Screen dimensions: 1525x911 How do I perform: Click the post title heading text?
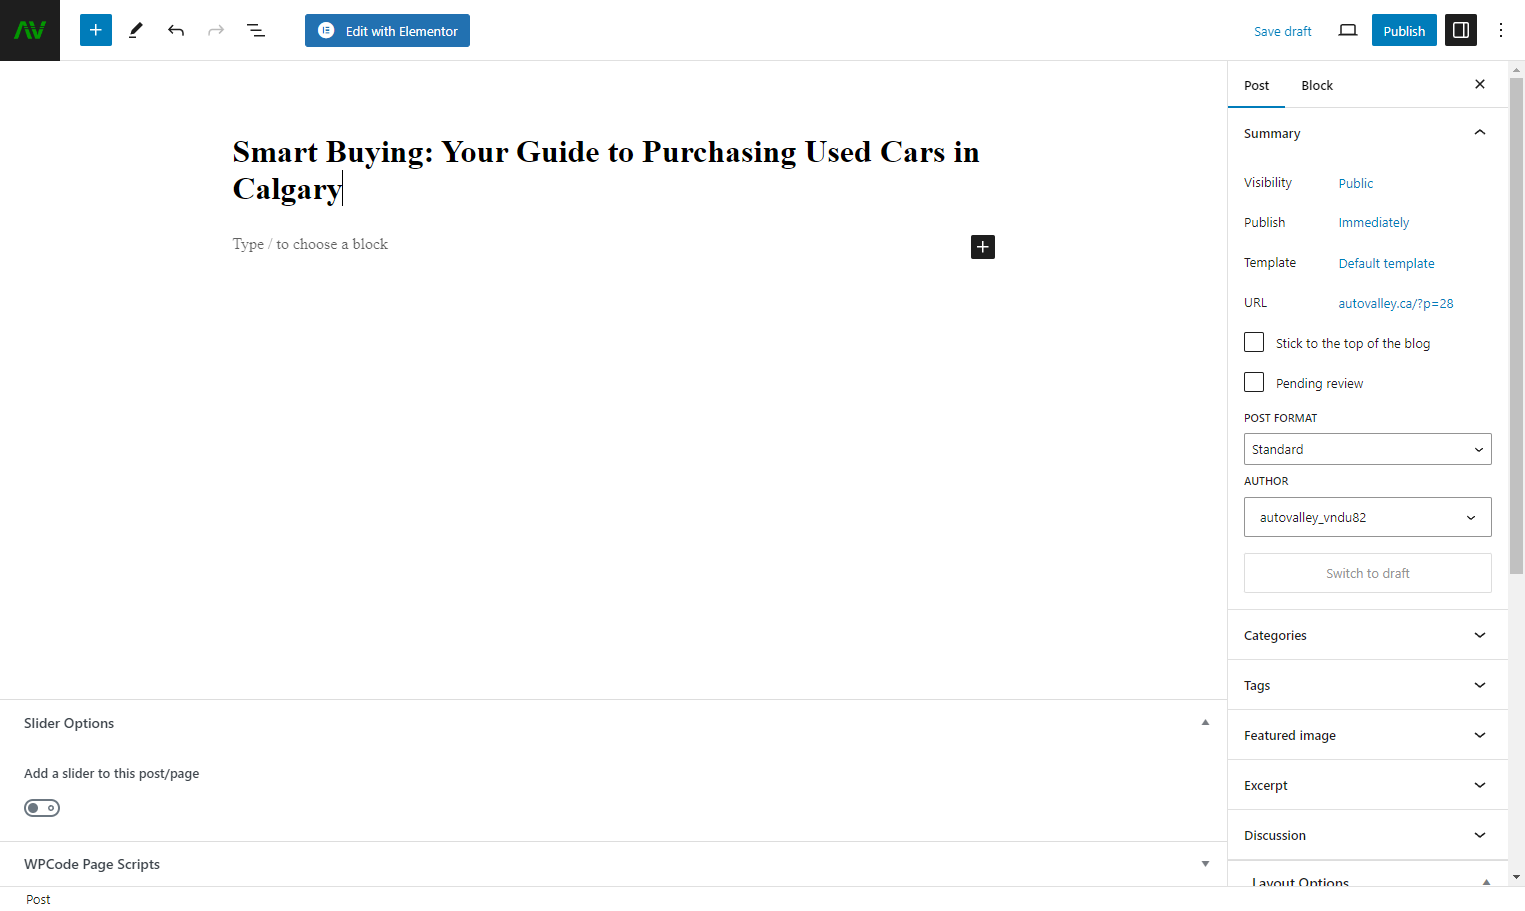[606, 170]
